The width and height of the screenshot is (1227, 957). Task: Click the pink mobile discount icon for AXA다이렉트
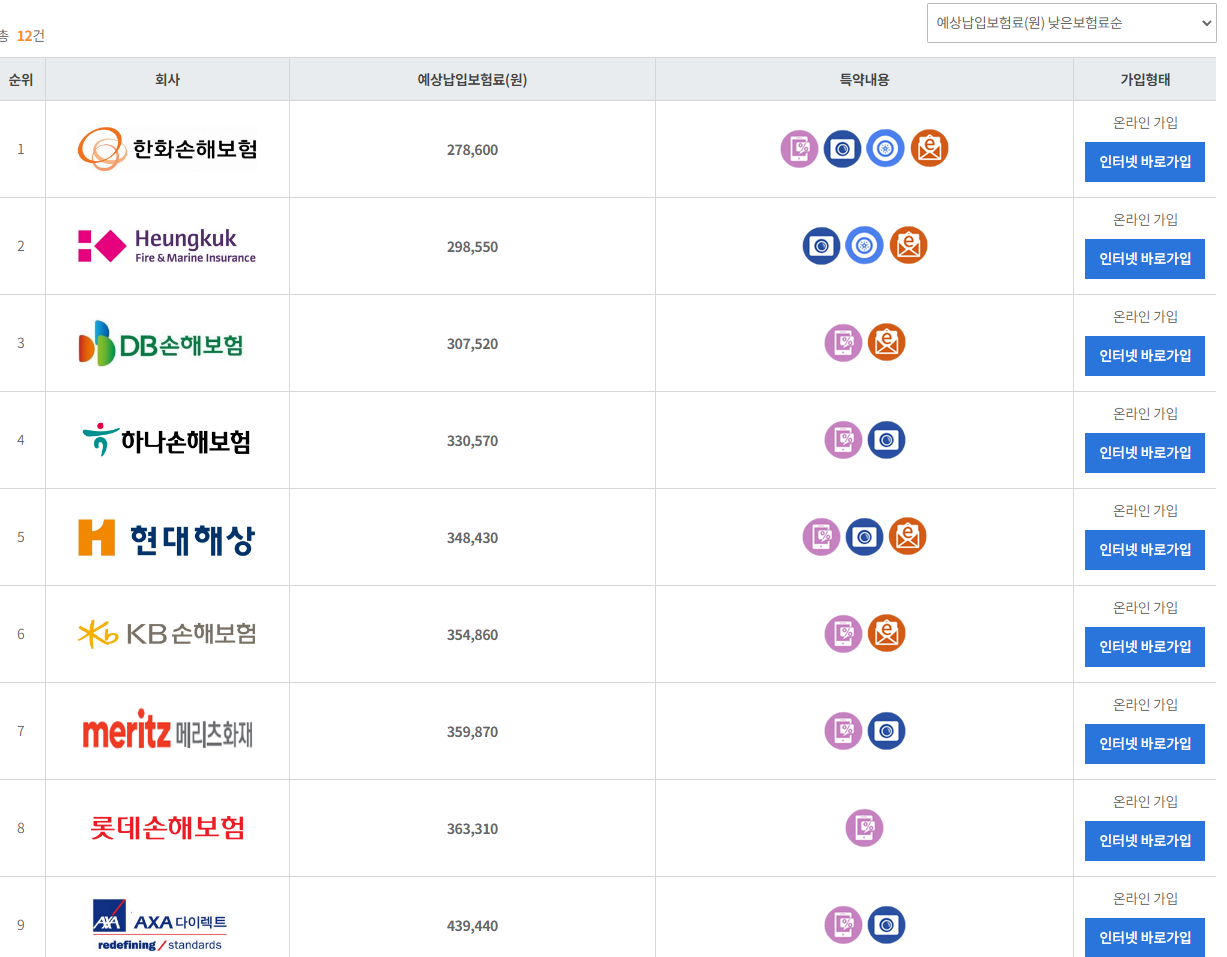843,925
